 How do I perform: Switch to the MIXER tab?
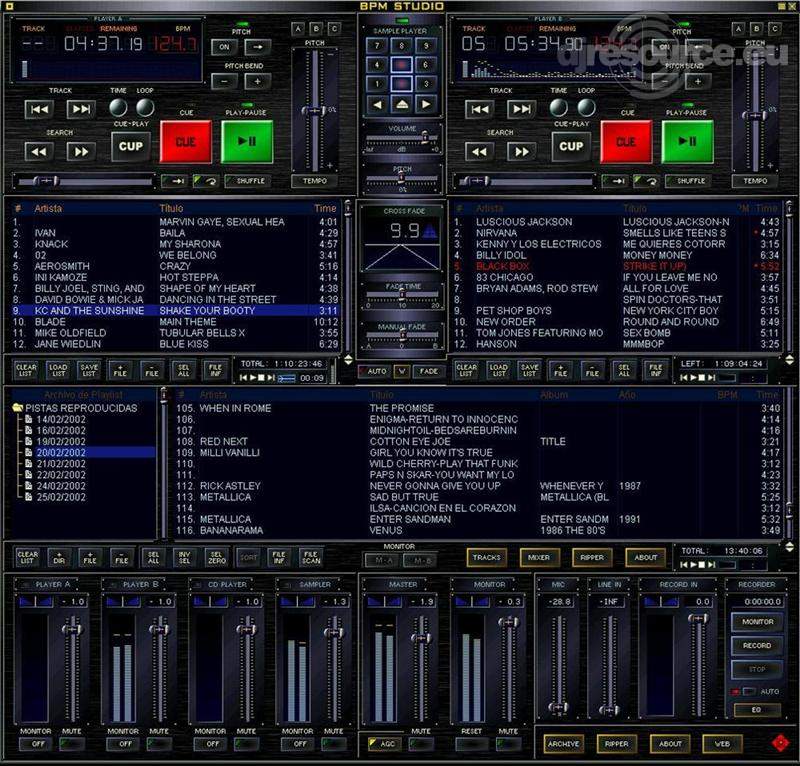click(x=539, y=557)
